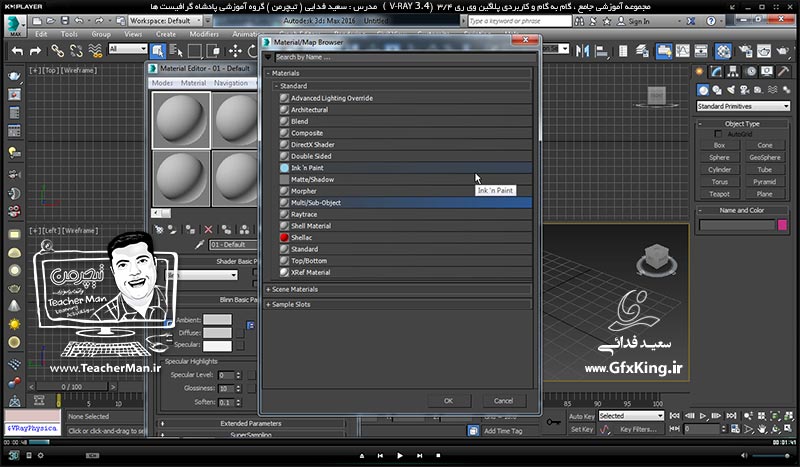Viewport: 800px width, 467px height.
Task: Click the magenta object color swatch
Action: pos(782,225)
